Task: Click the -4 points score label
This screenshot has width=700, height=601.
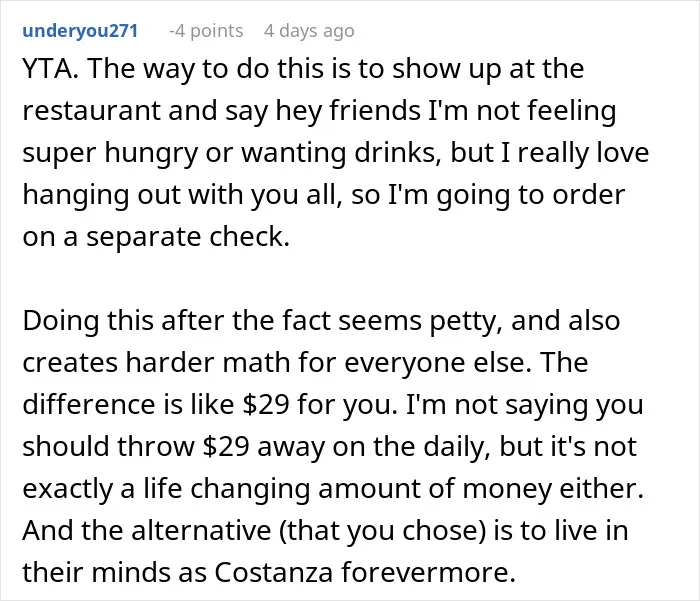Action: 206,31
